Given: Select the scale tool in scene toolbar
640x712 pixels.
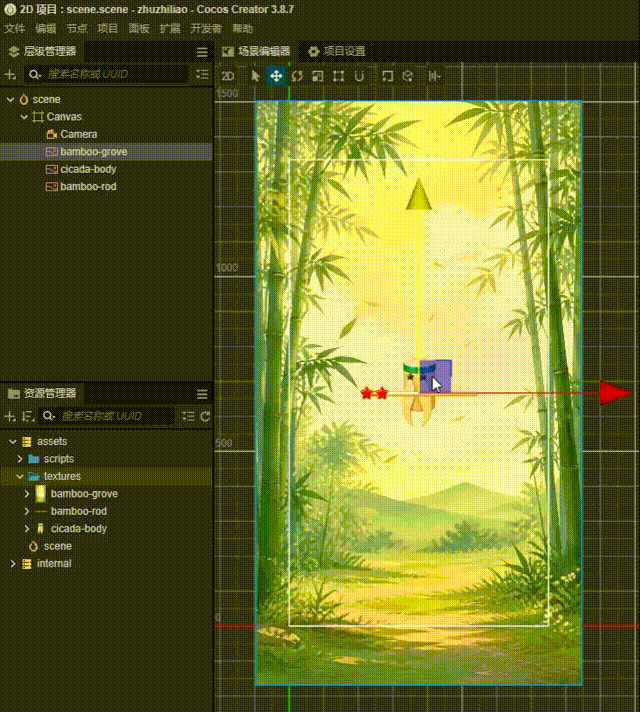Looking at the screenshot, I should (x=318, y=76).
